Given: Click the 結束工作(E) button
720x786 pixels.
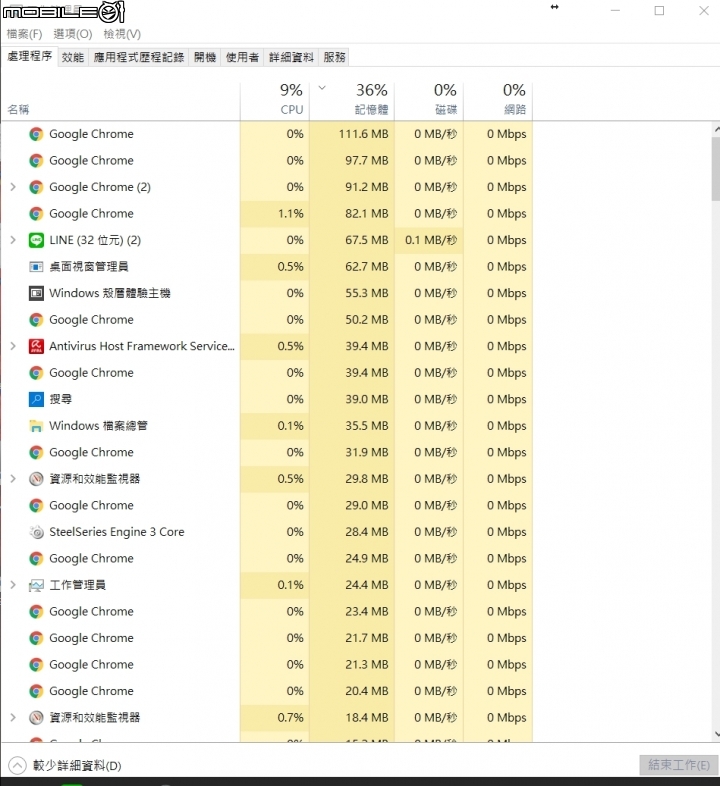Looking at the screenshot, I should click(679, 765).
